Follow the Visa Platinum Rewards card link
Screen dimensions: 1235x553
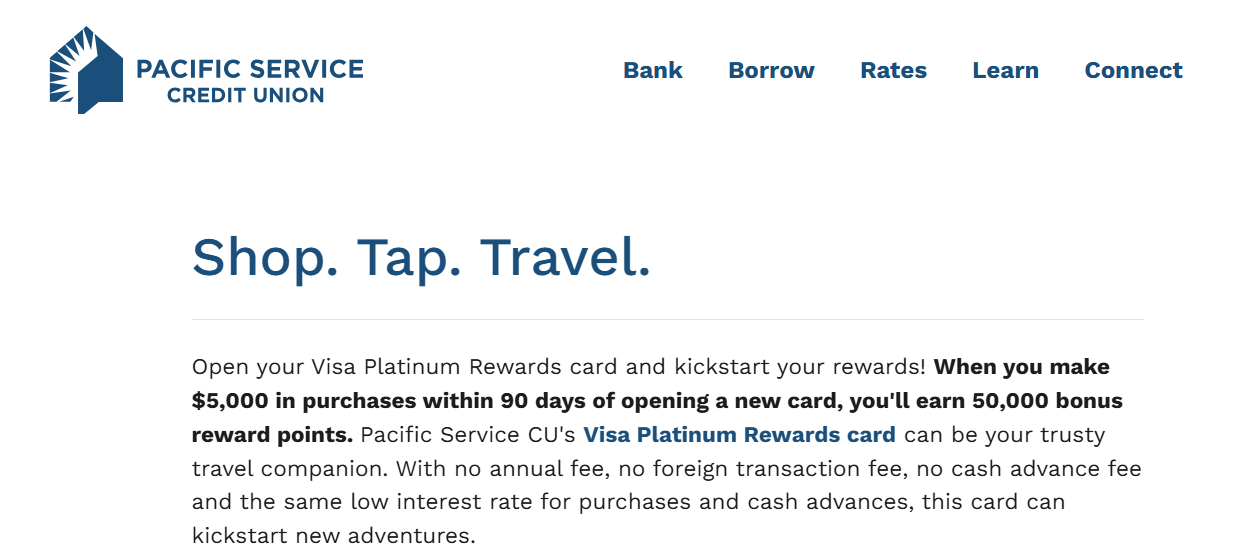coord(739,435)
